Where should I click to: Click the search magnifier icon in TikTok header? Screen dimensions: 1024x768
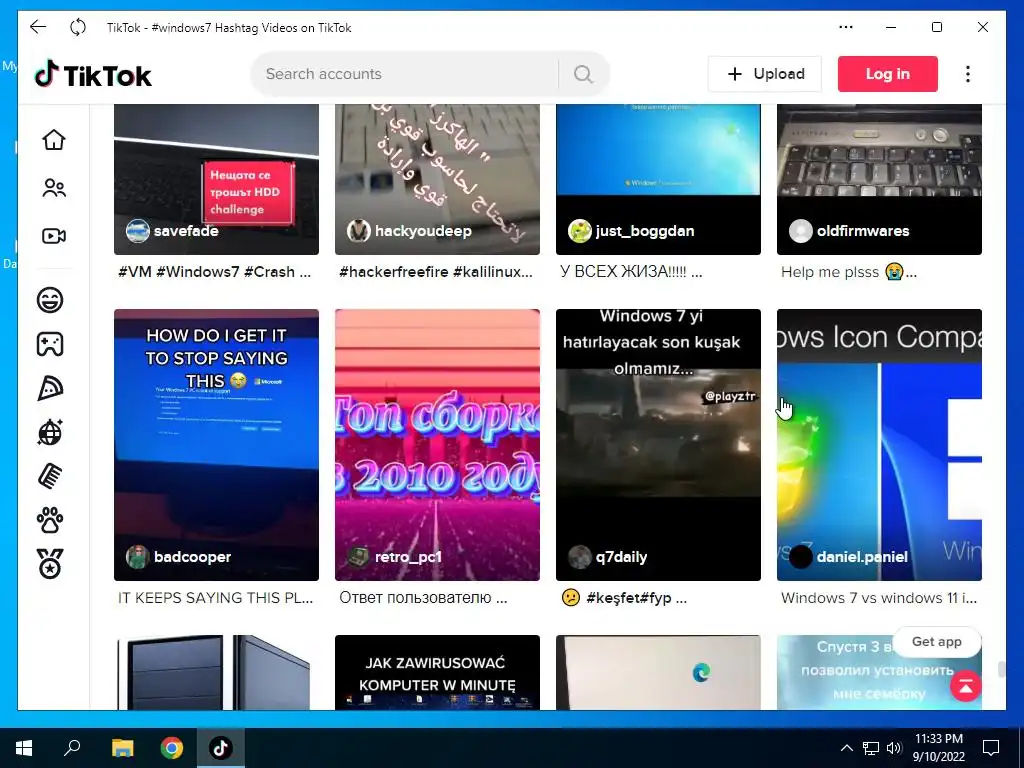tap(583, 74)
